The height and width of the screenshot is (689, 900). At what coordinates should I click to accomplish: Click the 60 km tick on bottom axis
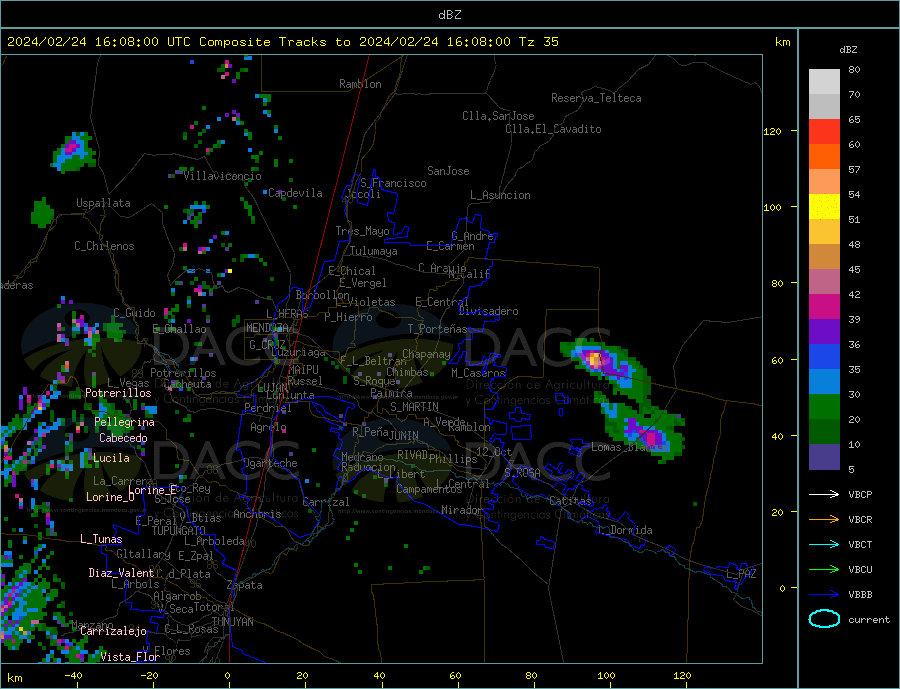(455, 676)
